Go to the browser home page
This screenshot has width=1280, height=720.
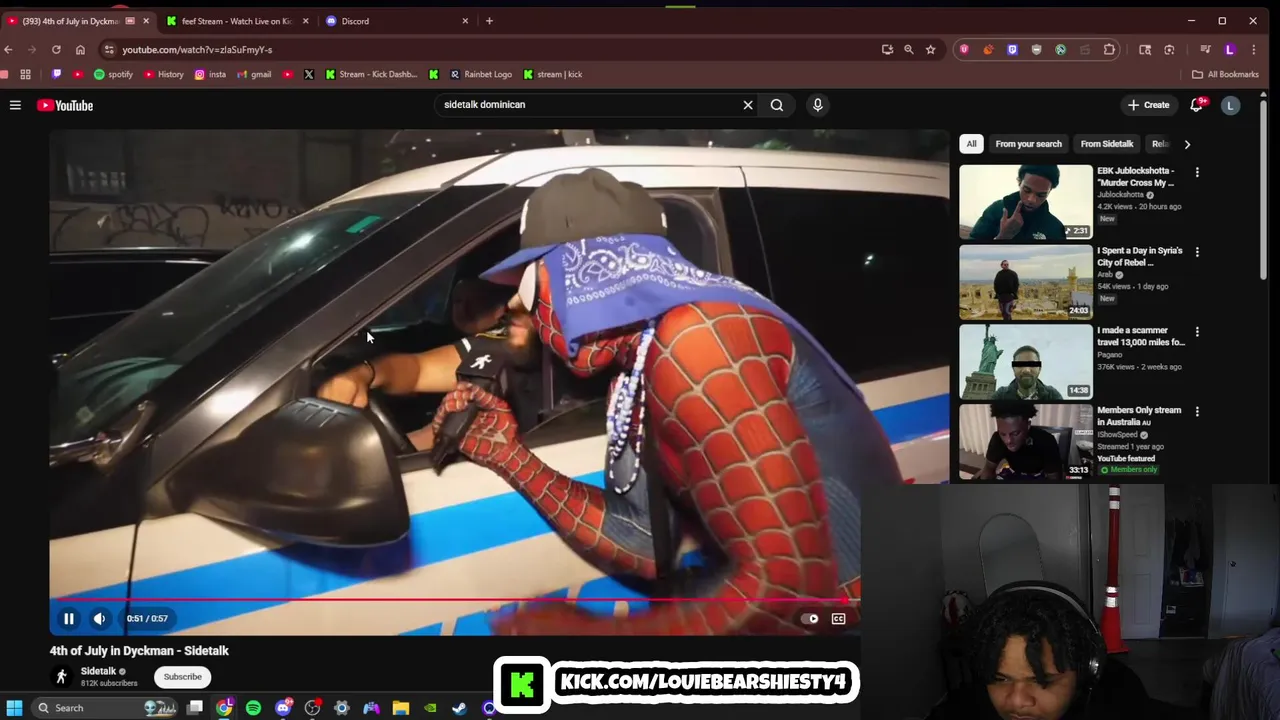point(80,49)
